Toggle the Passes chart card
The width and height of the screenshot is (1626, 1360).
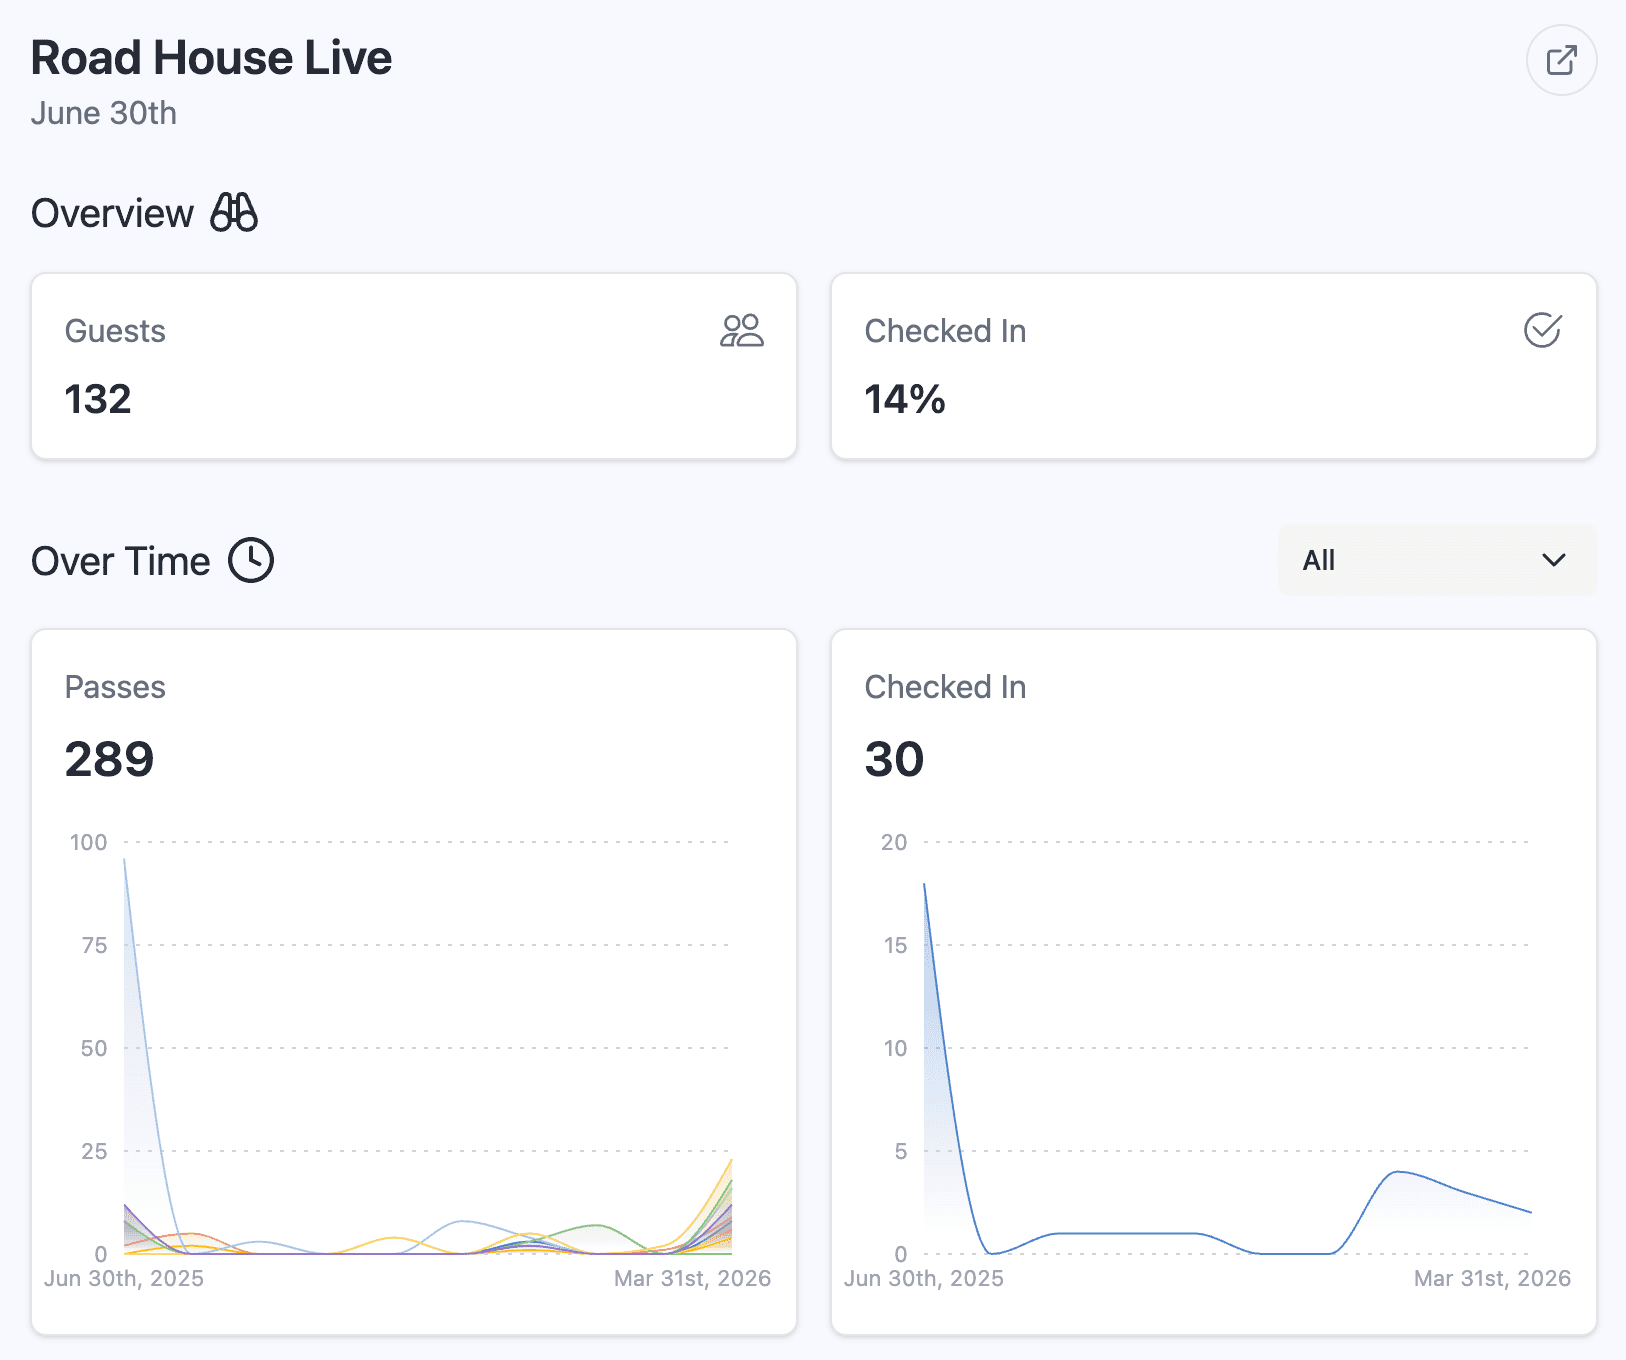(413, 980)
